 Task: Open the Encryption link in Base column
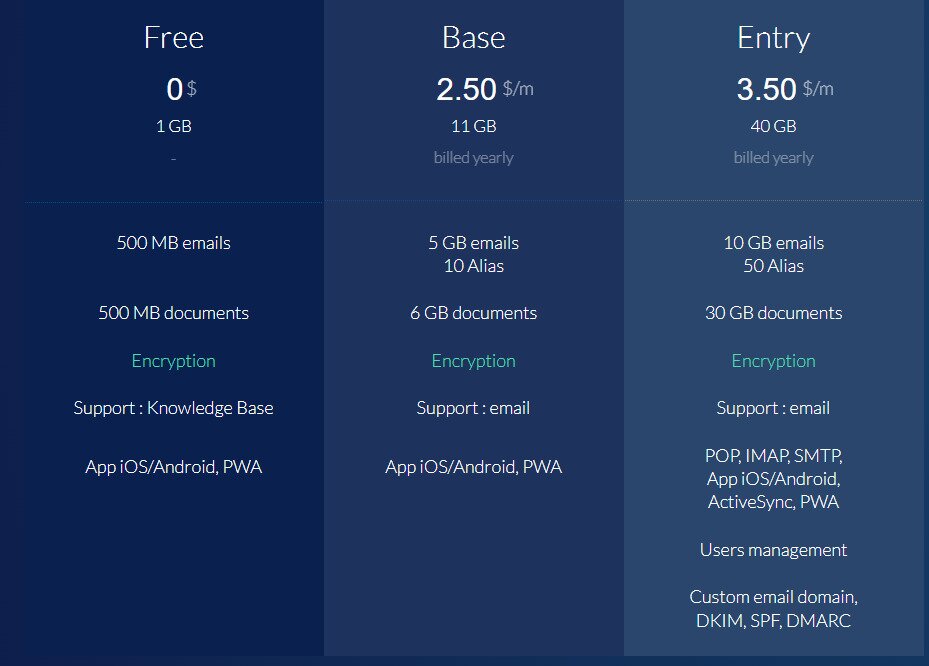click(473, 361)
